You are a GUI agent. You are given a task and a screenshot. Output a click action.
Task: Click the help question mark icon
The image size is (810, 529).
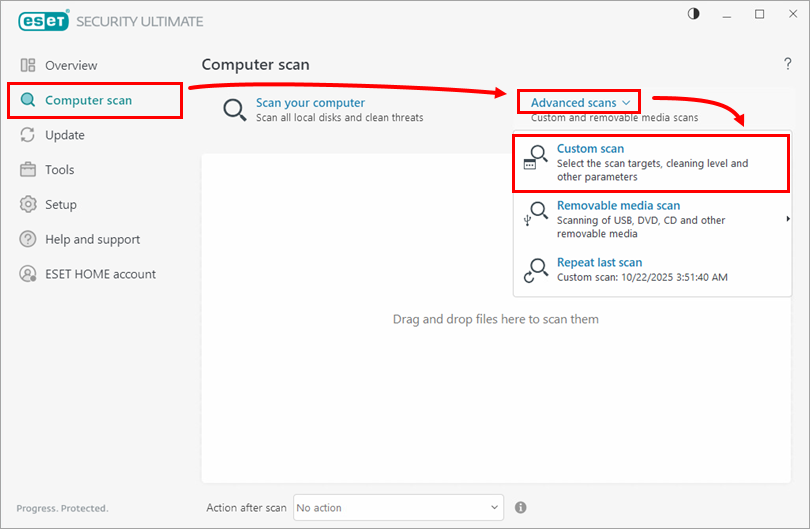pyautogui.click(x=787, y=64)
